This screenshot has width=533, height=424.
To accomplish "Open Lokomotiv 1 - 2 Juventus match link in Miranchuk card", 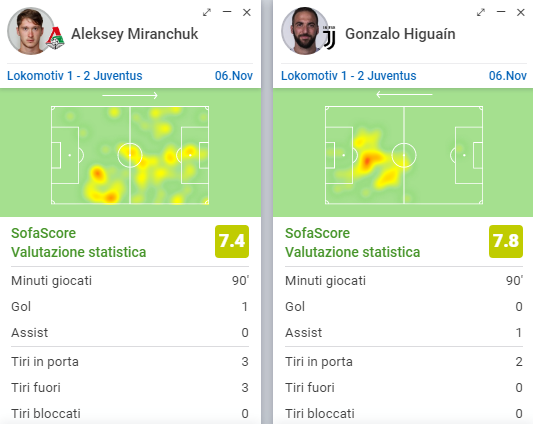I will pos(75,75).
